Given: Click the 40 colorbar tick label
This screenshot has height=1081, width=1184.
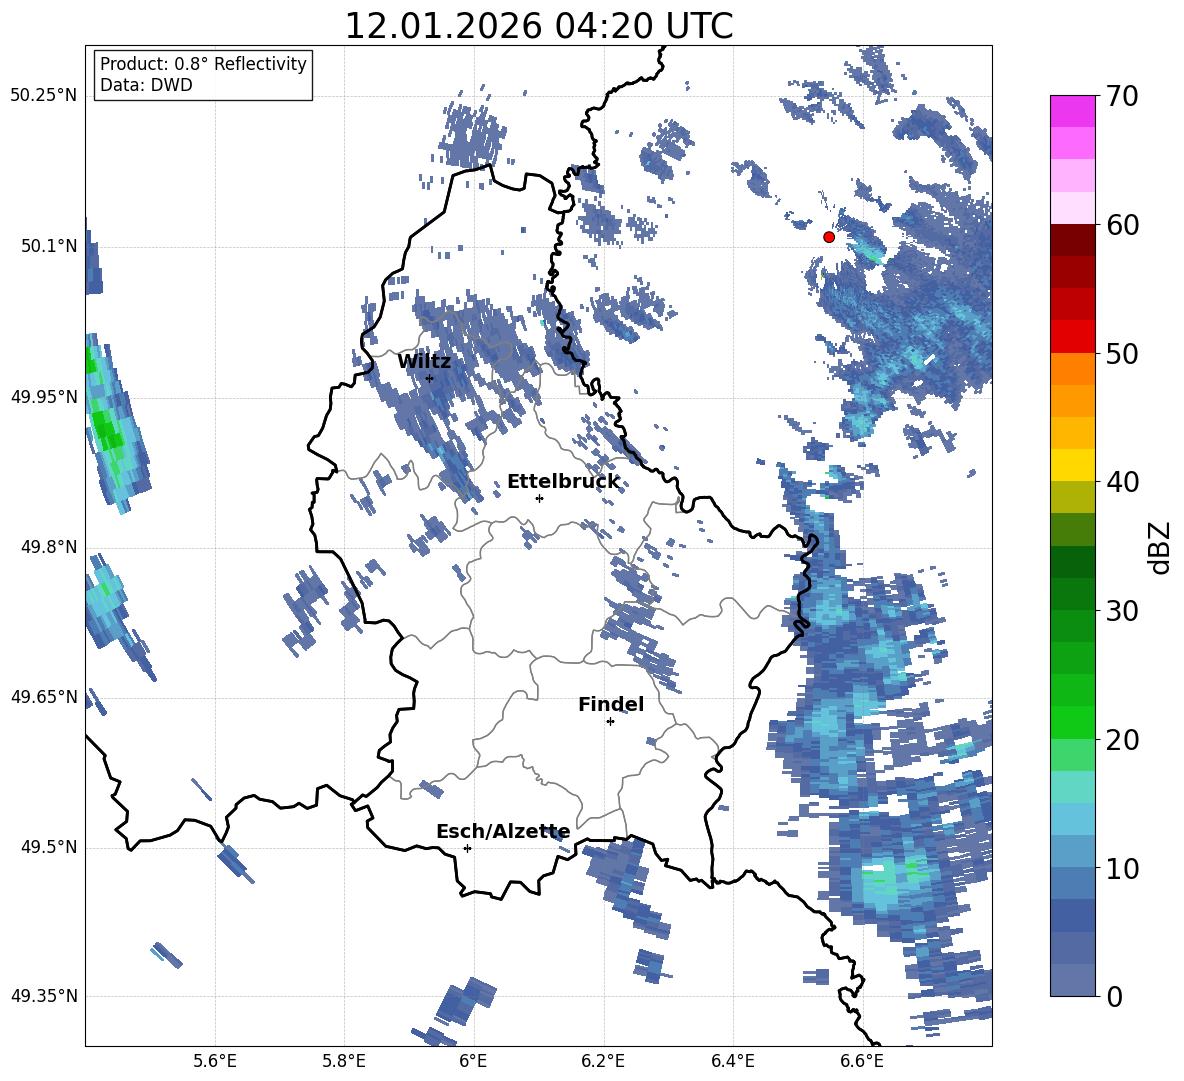Looking at the screenshot, I should click(1121, 482).
